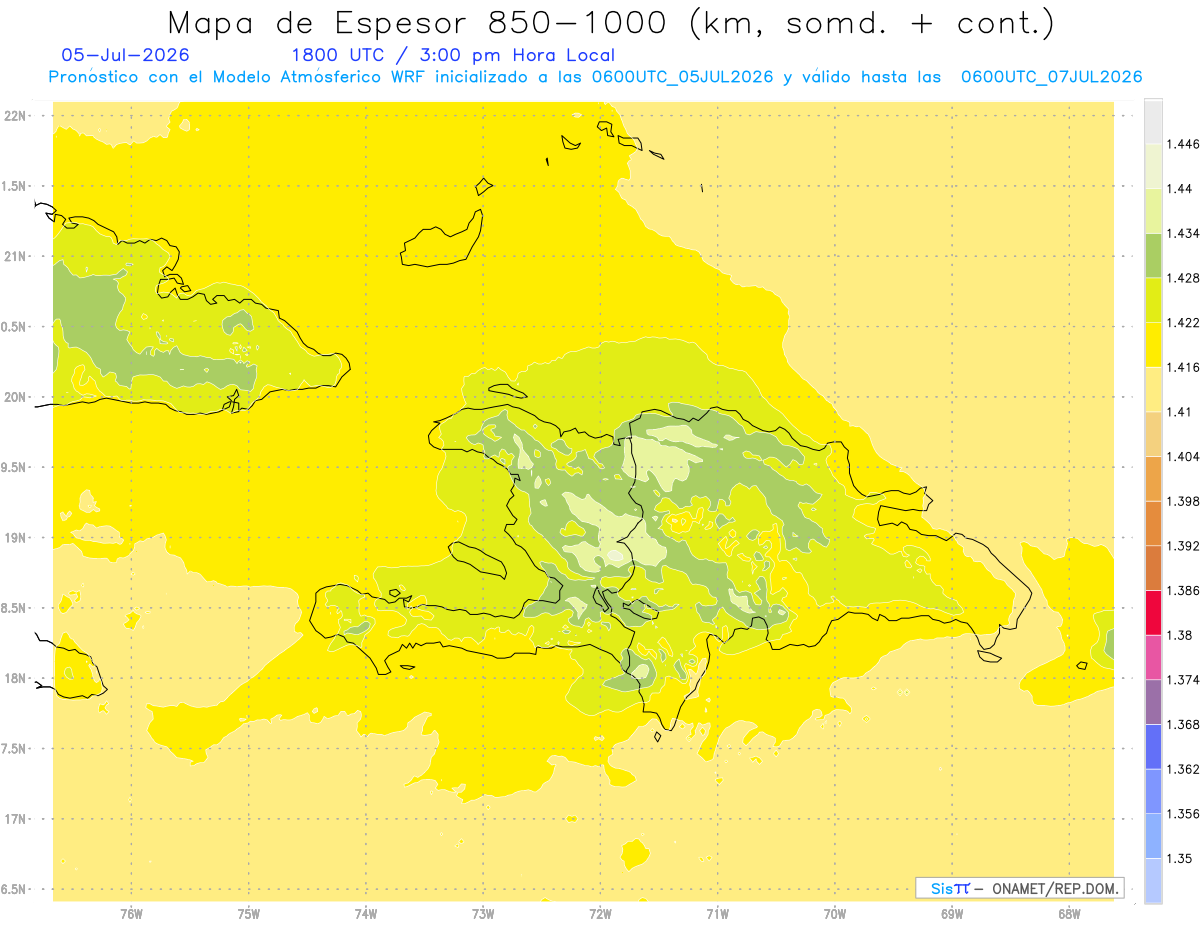The image size is (1200, 927).
Task: Click the '17N' latitude label
Action: (x=16, y=819)
